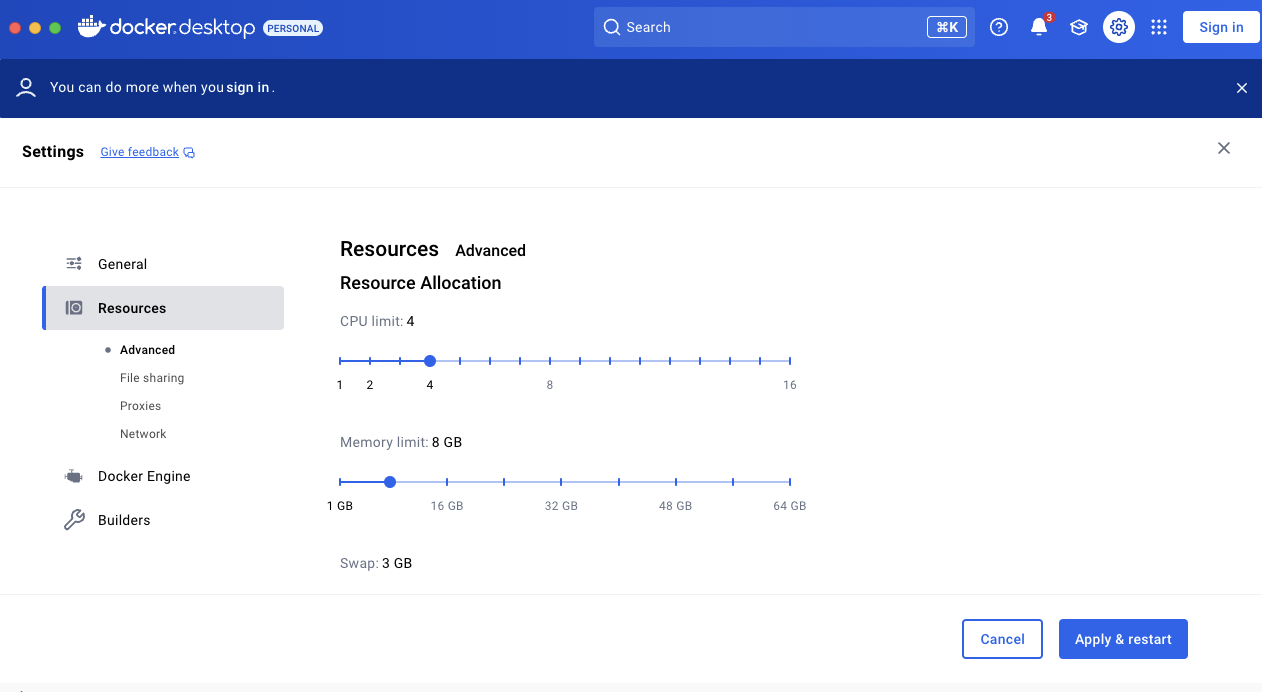Viewport: 1262px width, 692px height.
Task: Click the Docker whale logo
Action: pos(92,27)
